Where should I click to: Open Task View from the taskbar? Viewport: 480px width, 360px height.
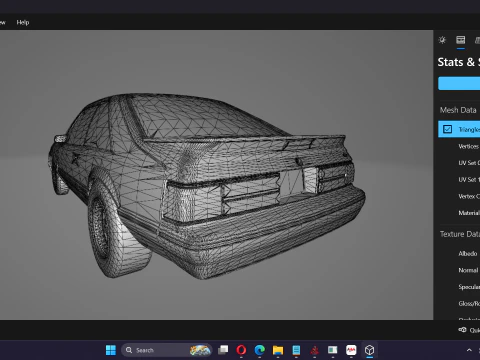223,350
